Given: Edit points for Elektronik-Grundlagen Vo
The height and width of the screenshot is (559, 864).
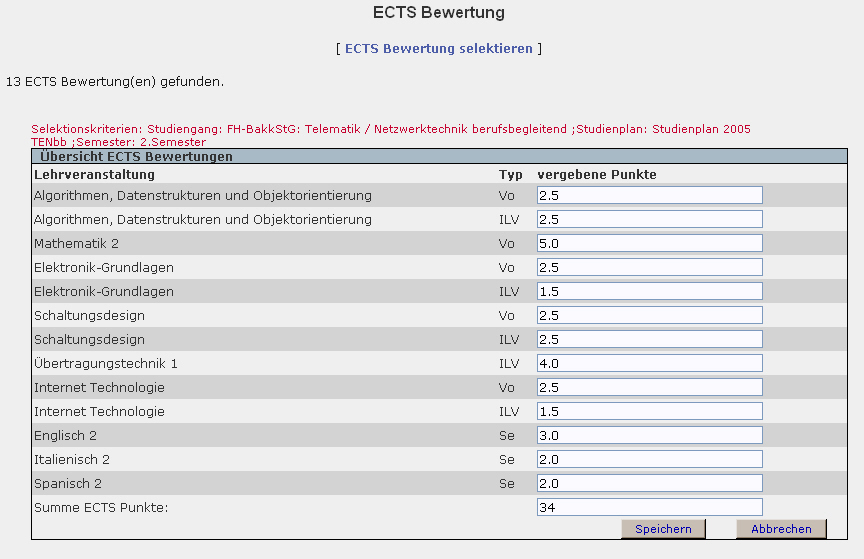Looking at the screenshot, I should 650,267.
